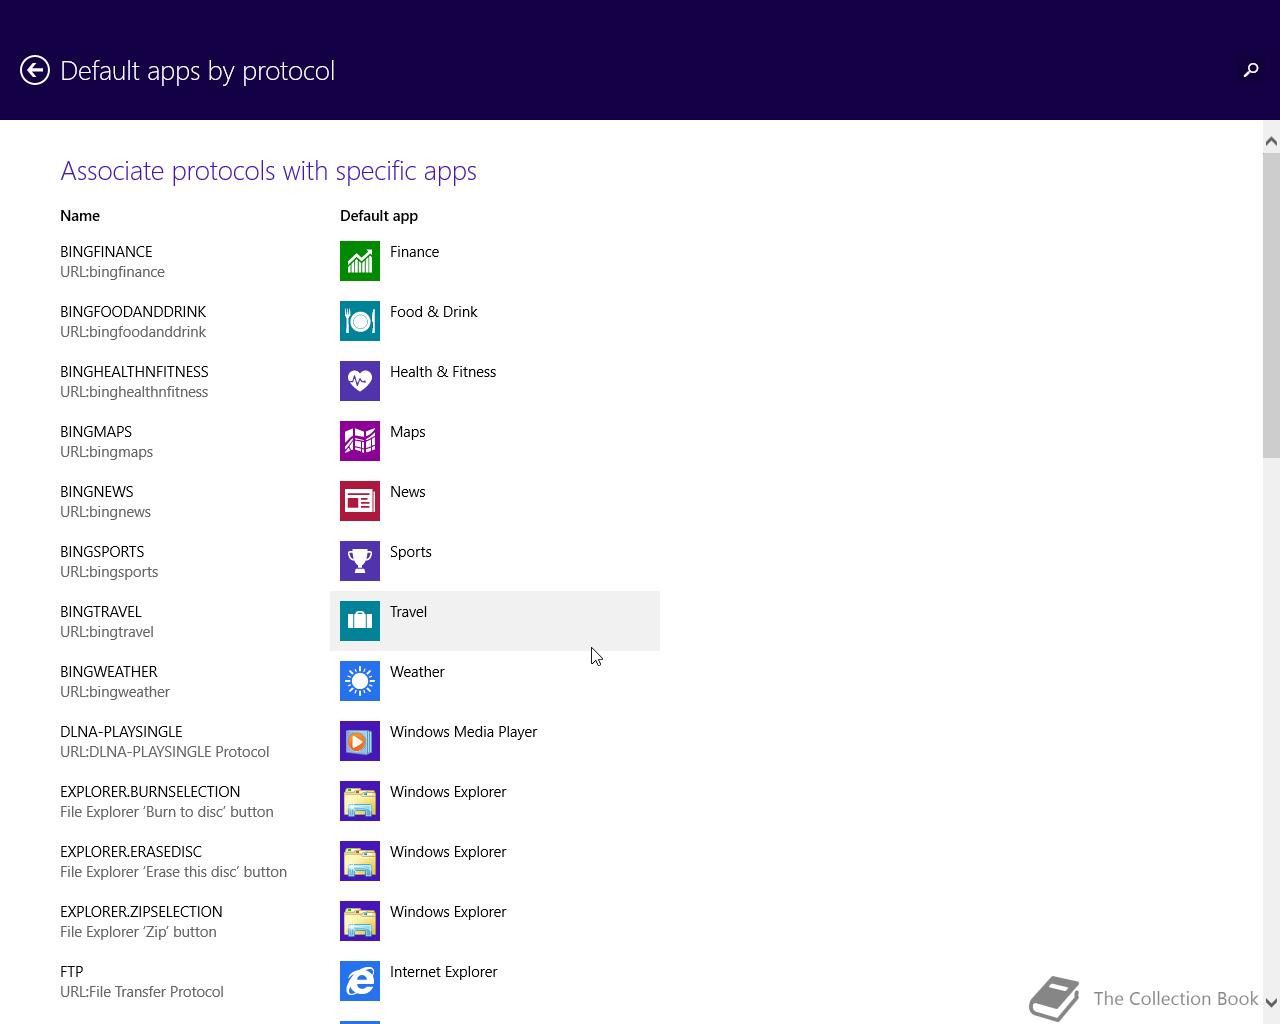Viewport: 1280px width, 1024px height.
Task: Click the vertical scrollbar up arrow
Action: (1271, 141)
